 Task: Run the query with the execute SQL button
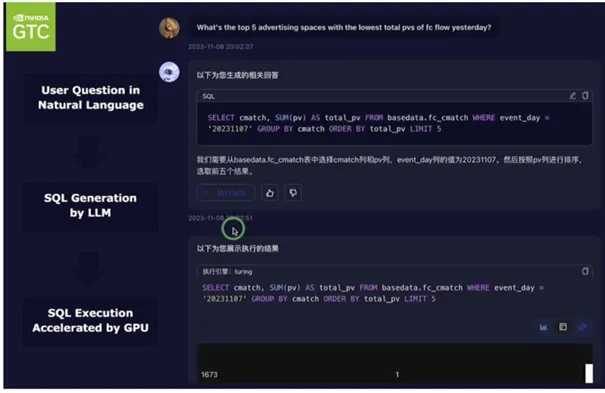226,192
